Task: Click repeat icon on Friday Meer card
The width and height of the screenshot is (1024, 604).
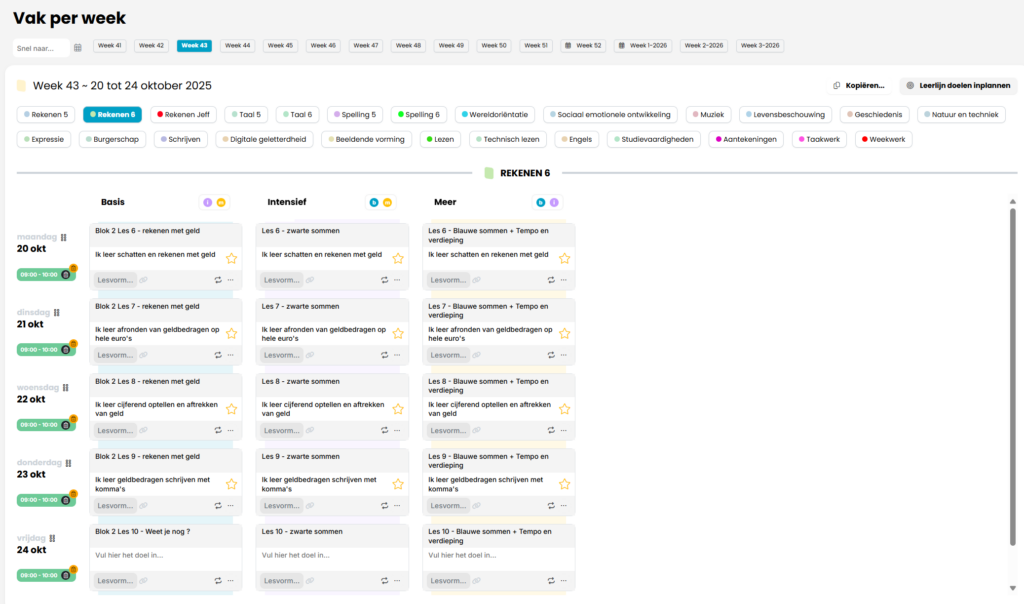Action: (x=550, y=580)
